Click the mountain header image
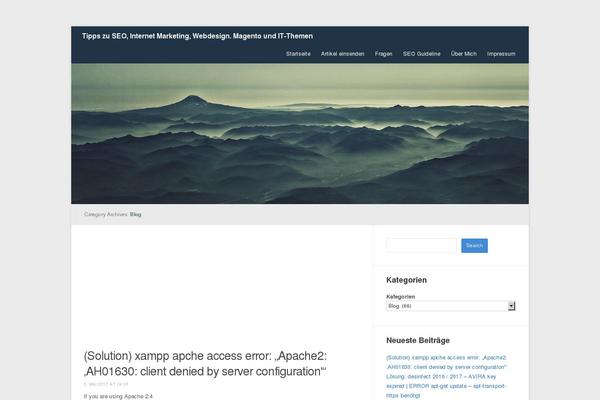This screenshot has height=400, width=600. point(300,134)
